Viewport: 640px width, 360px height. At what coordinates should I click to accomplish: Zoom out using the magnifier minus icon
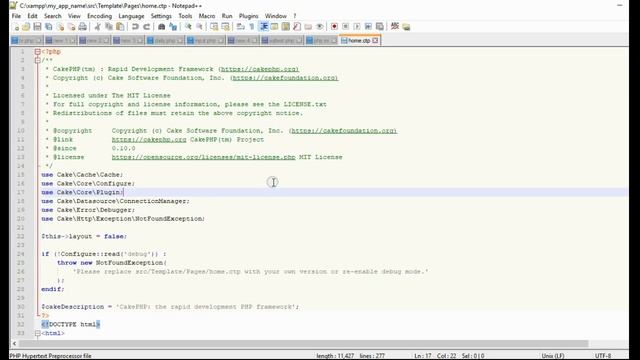tap(199, 27)
